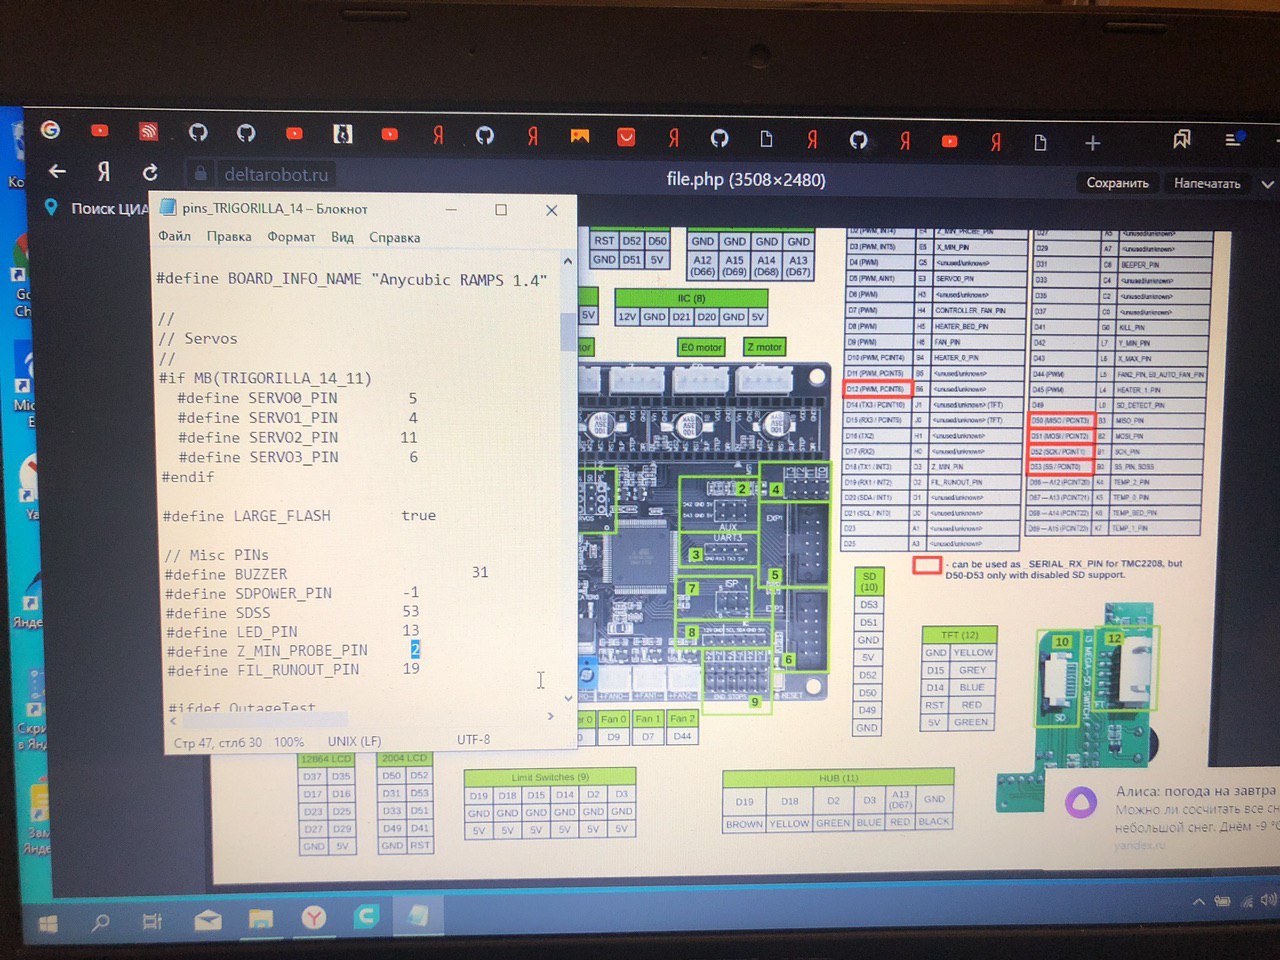Open the cyan C app on taskbar
Viewport: 1280px width, 960px height.
(x=366, y=916)
